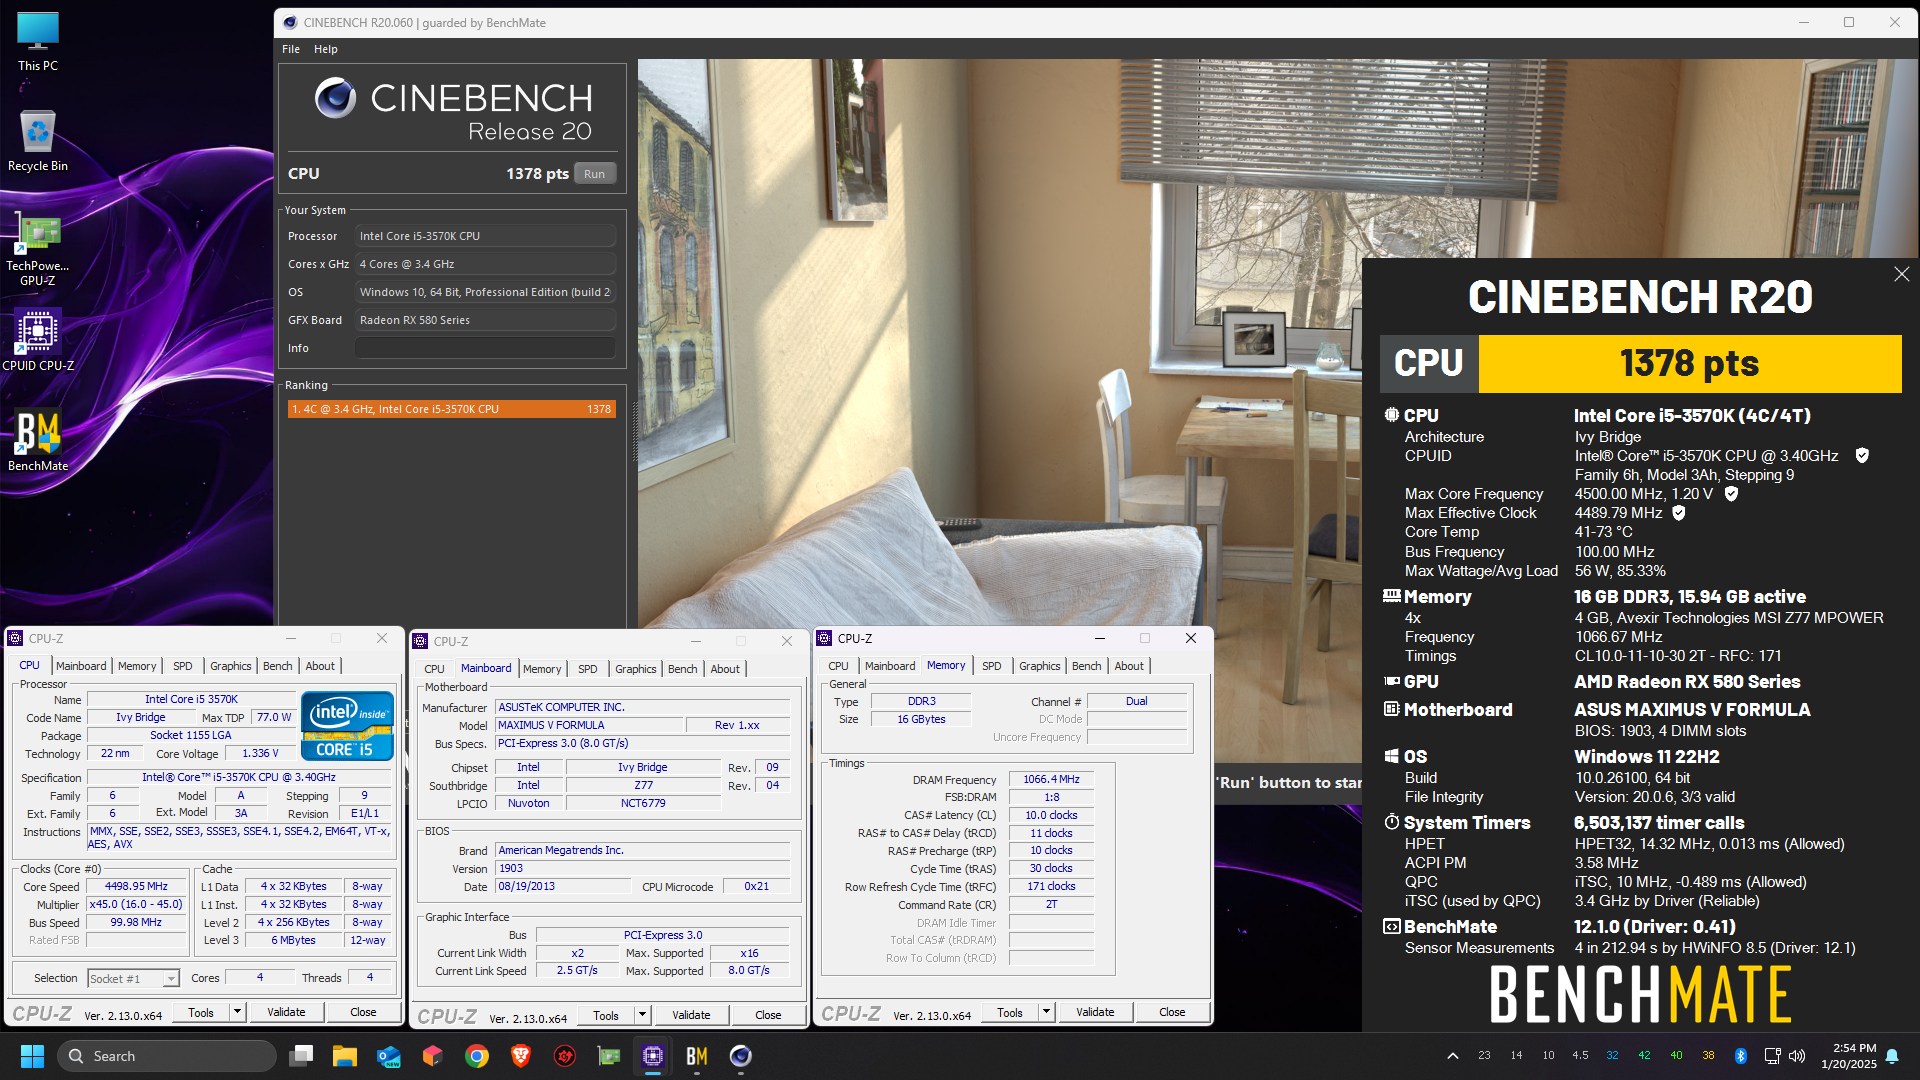The image size is (1920, 1080).
Task: Run the Cinebench CPU test
Action: coord(594,173)
